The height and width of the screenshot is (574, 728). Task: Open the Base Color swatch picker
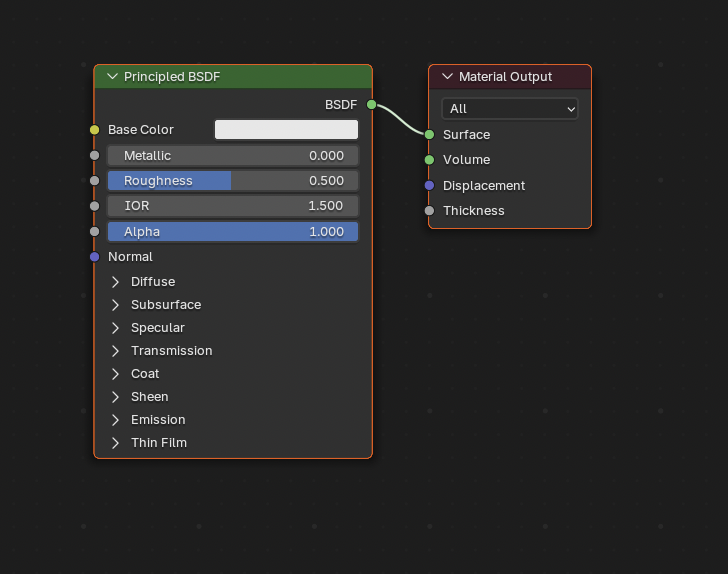pos(286,130)
